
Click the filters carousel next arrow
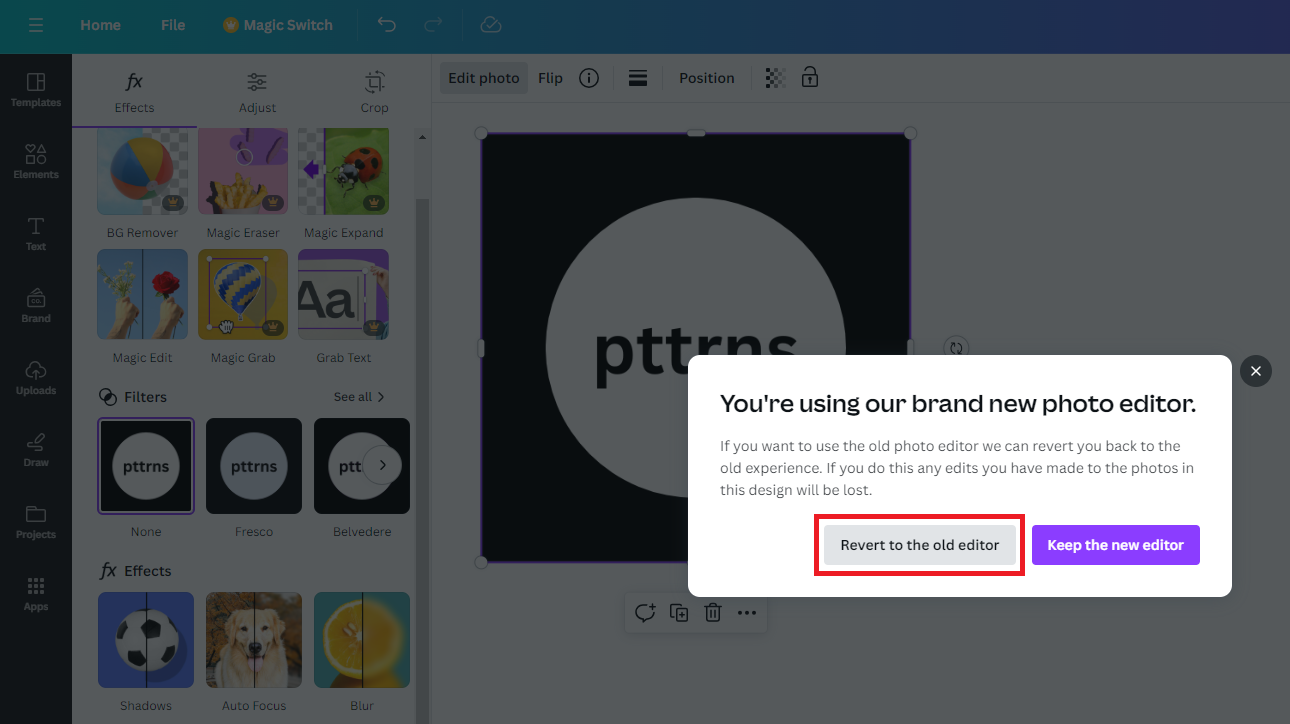(x=382, y=465)
